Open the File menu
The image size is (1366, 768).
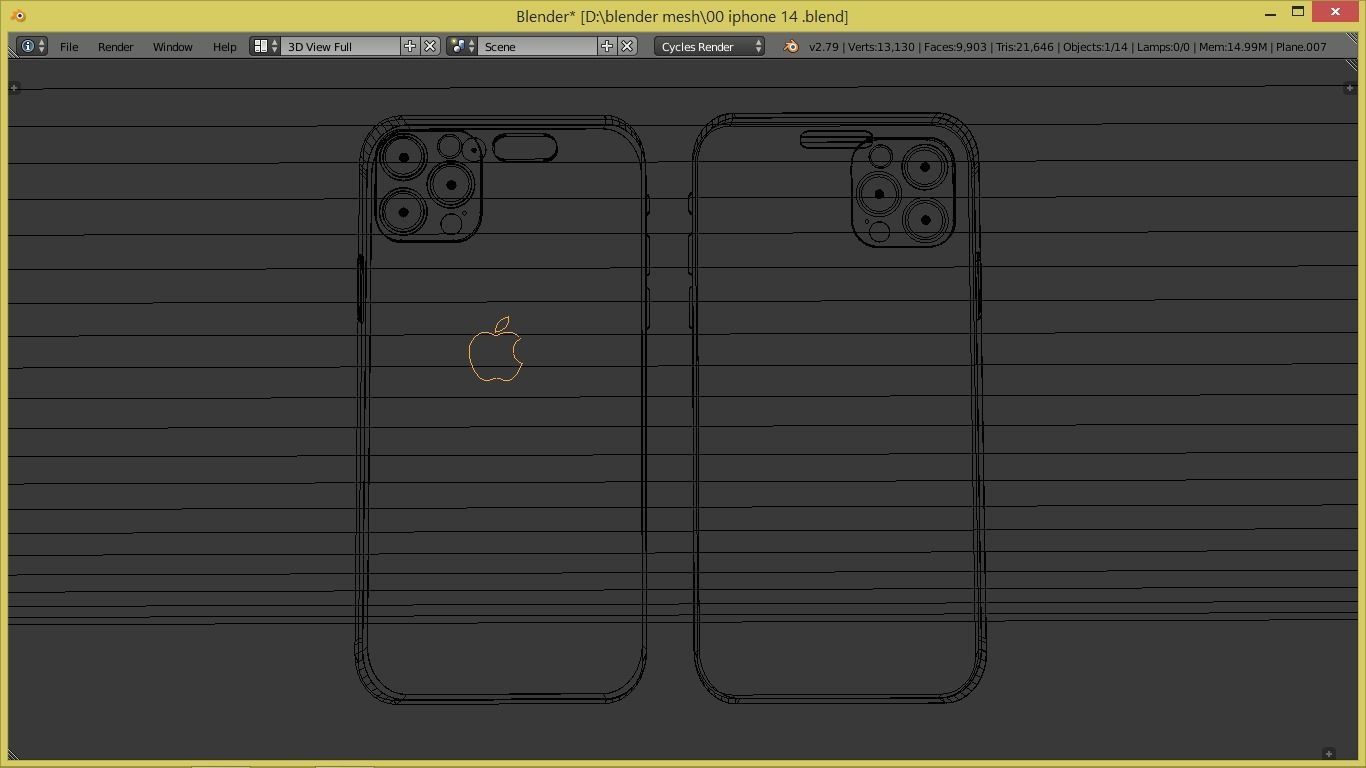coord(69,47)
